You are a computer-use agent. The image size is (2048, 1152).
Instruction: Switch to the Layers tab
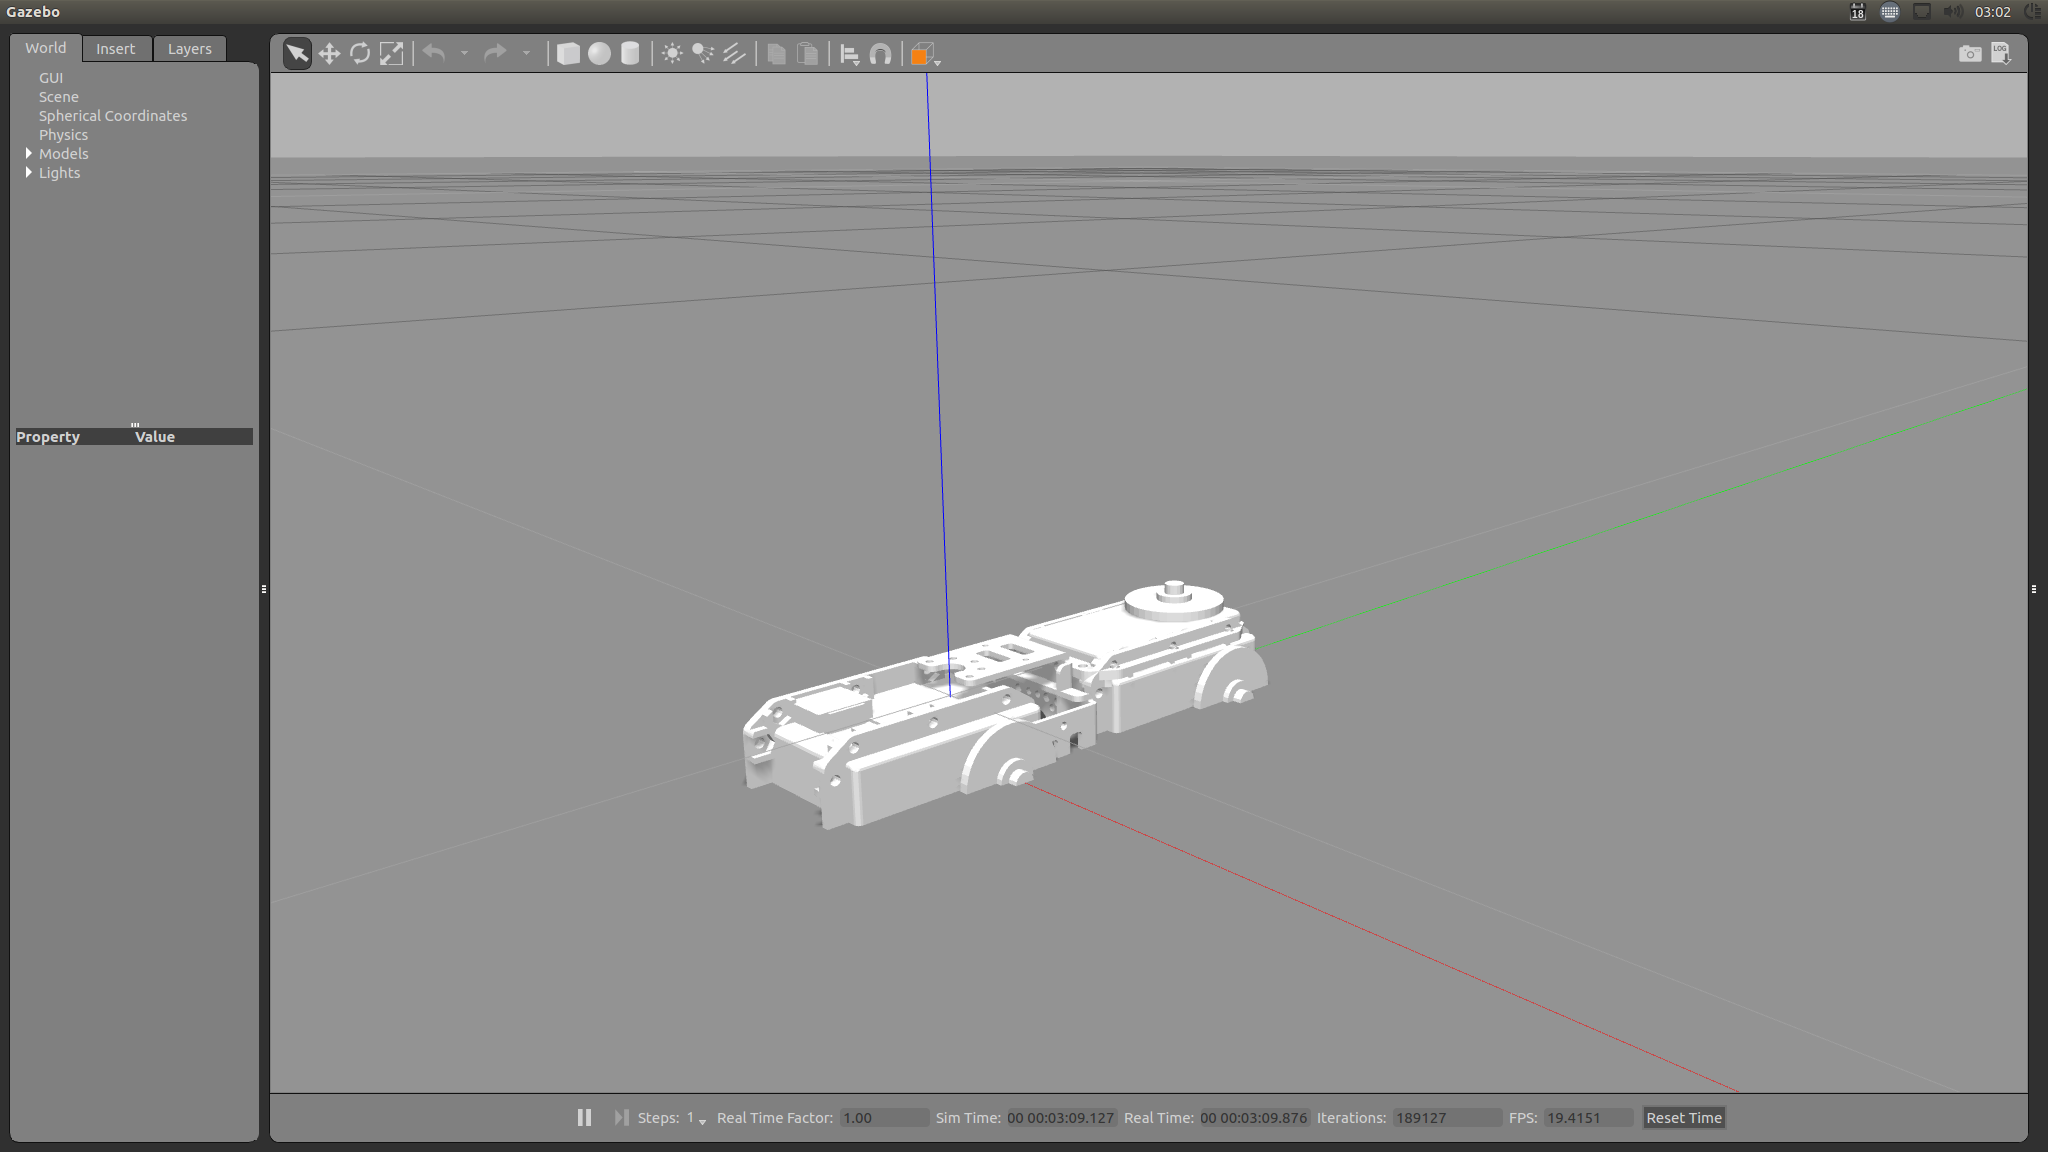pos(190,48)
